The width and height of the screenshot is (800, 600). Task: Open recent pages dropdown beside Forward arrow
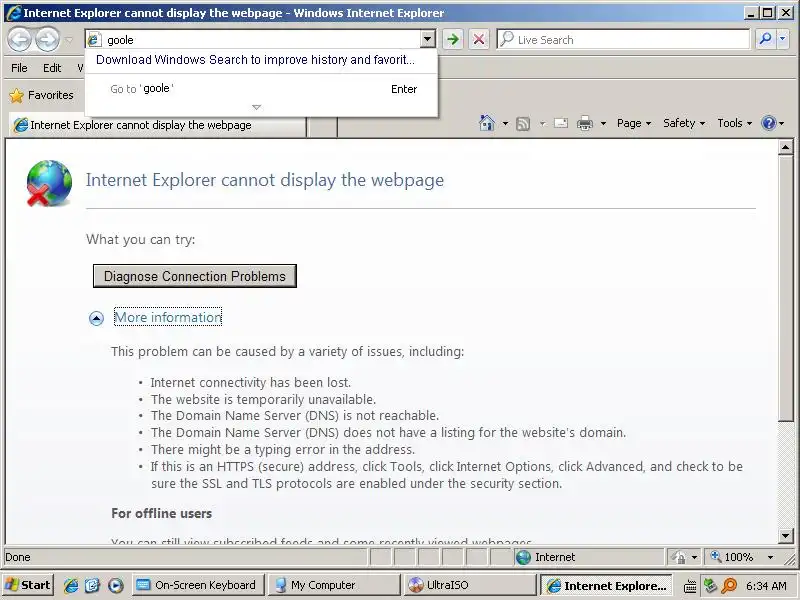(69, 39)
